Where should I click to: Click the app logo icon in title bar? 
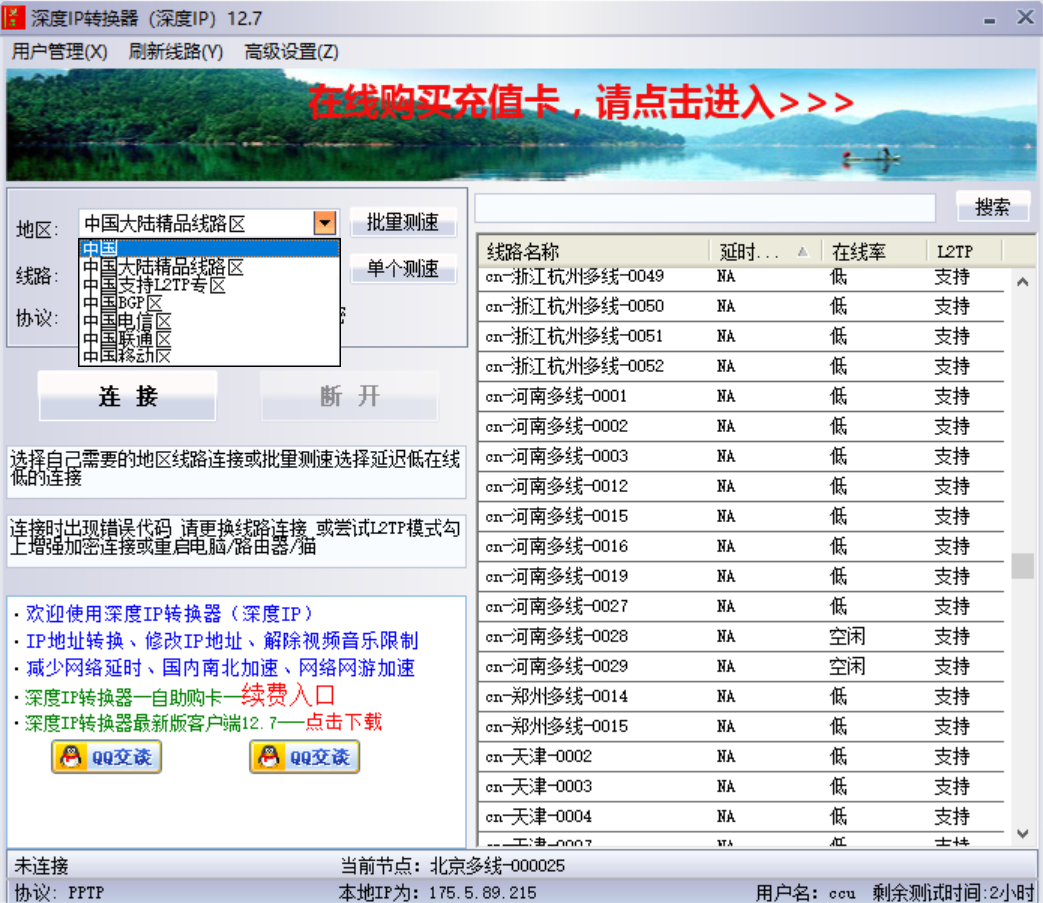[x=13, y=17]
